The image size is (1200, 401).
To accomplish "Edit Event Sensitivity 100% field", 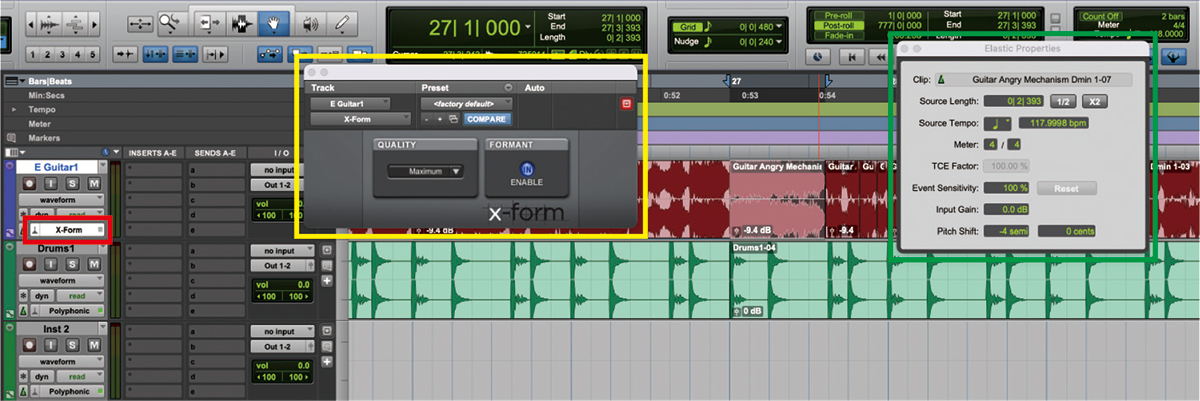I will pos(1007,188).
